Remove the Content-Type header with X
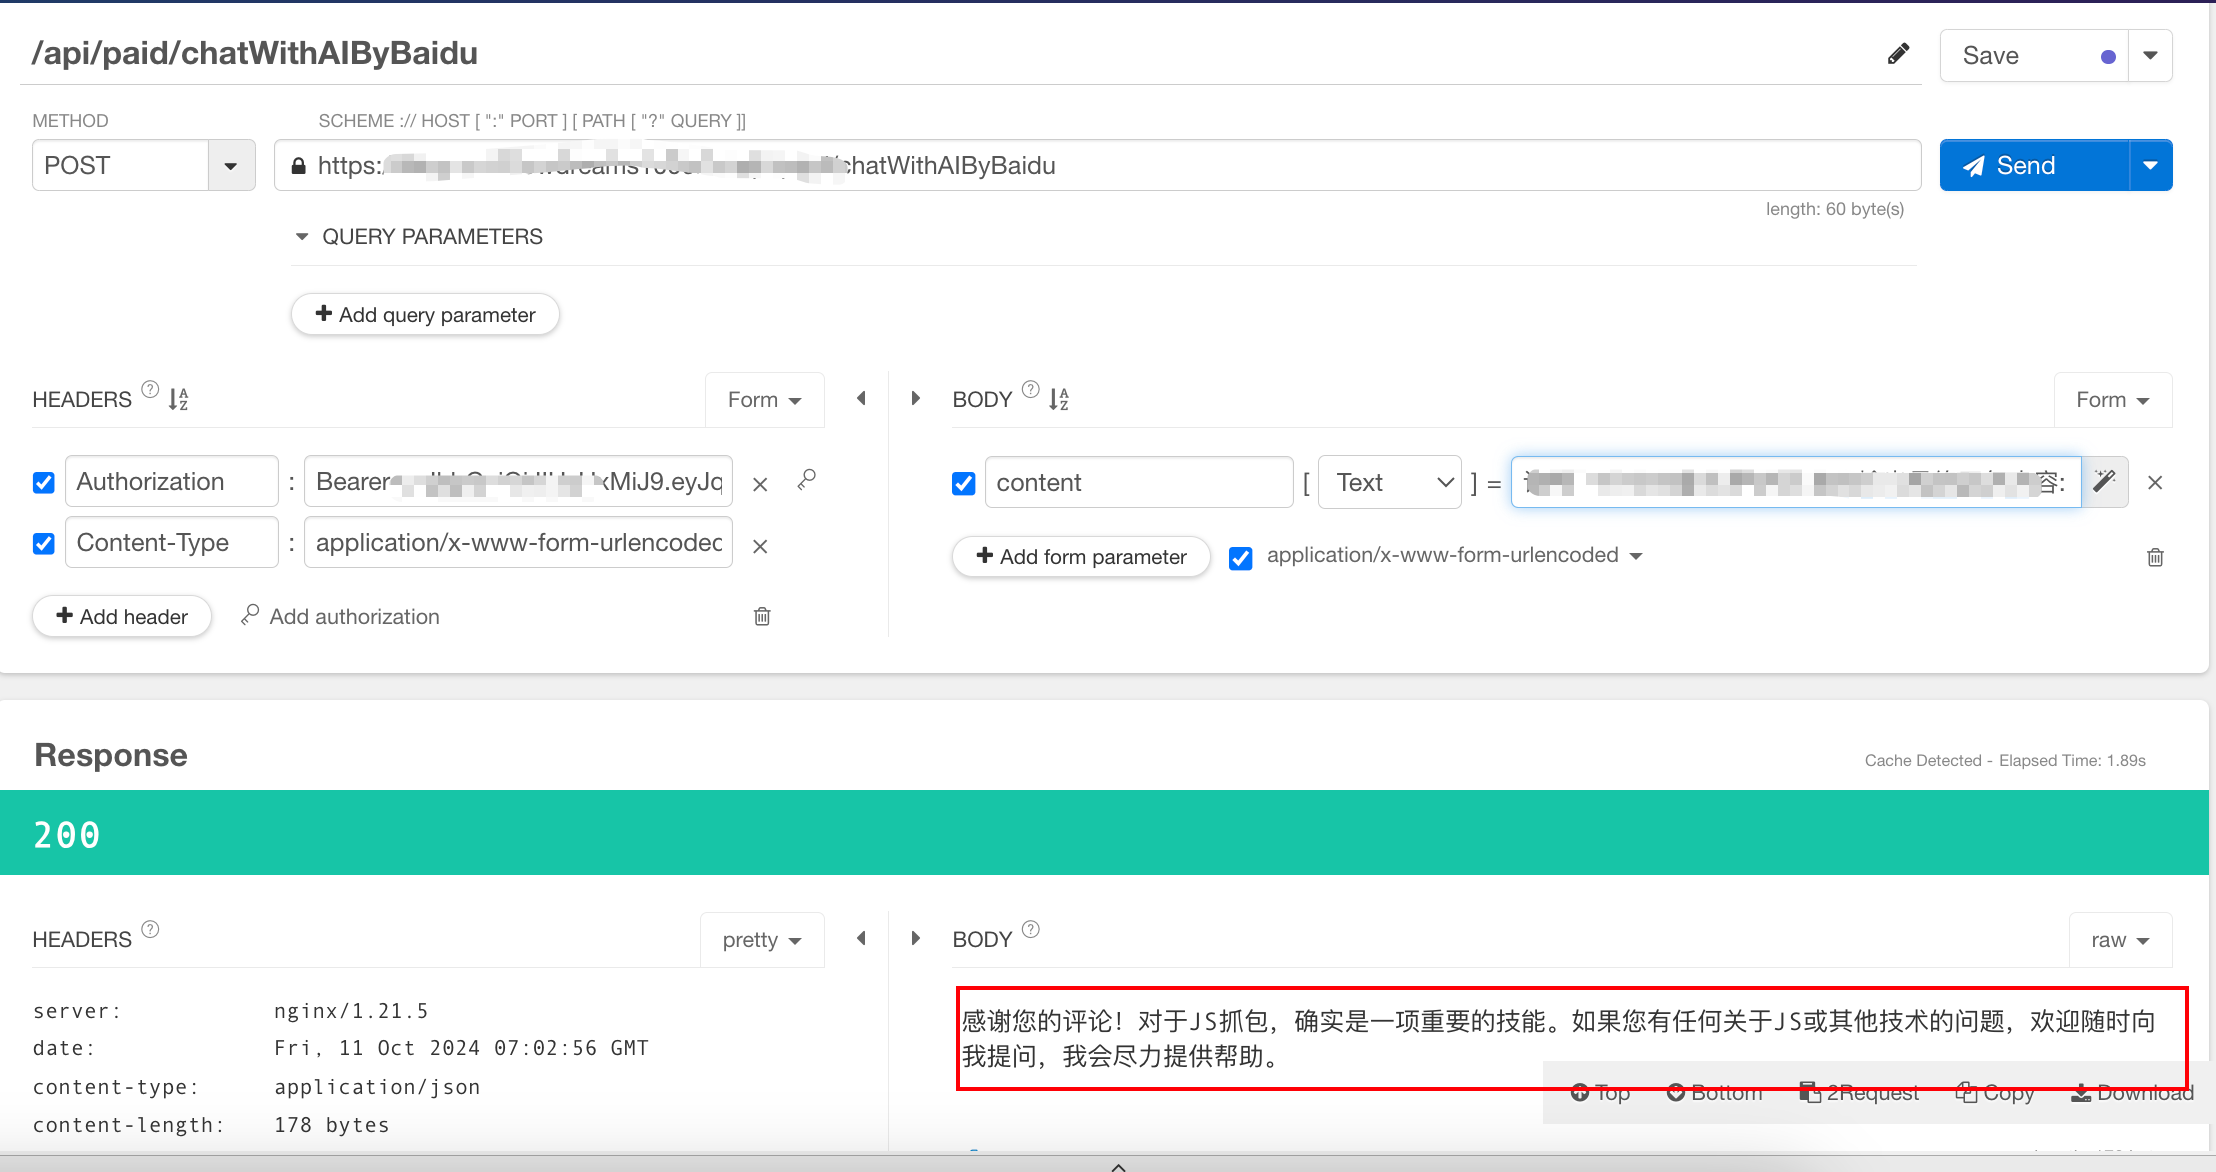The height and width of the screenshot is (1172, 2216). click(x=760, y=546)
